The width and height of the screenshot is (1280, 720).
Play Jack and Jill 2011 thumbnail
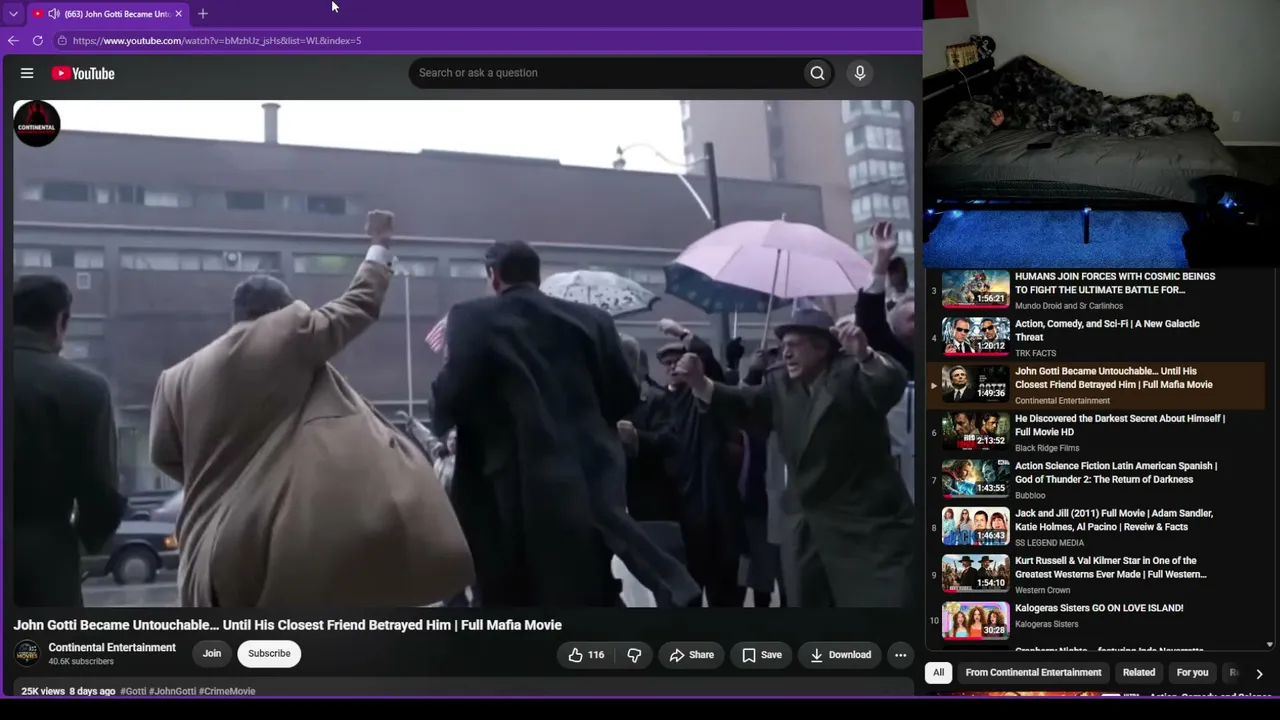coord(976,527)
